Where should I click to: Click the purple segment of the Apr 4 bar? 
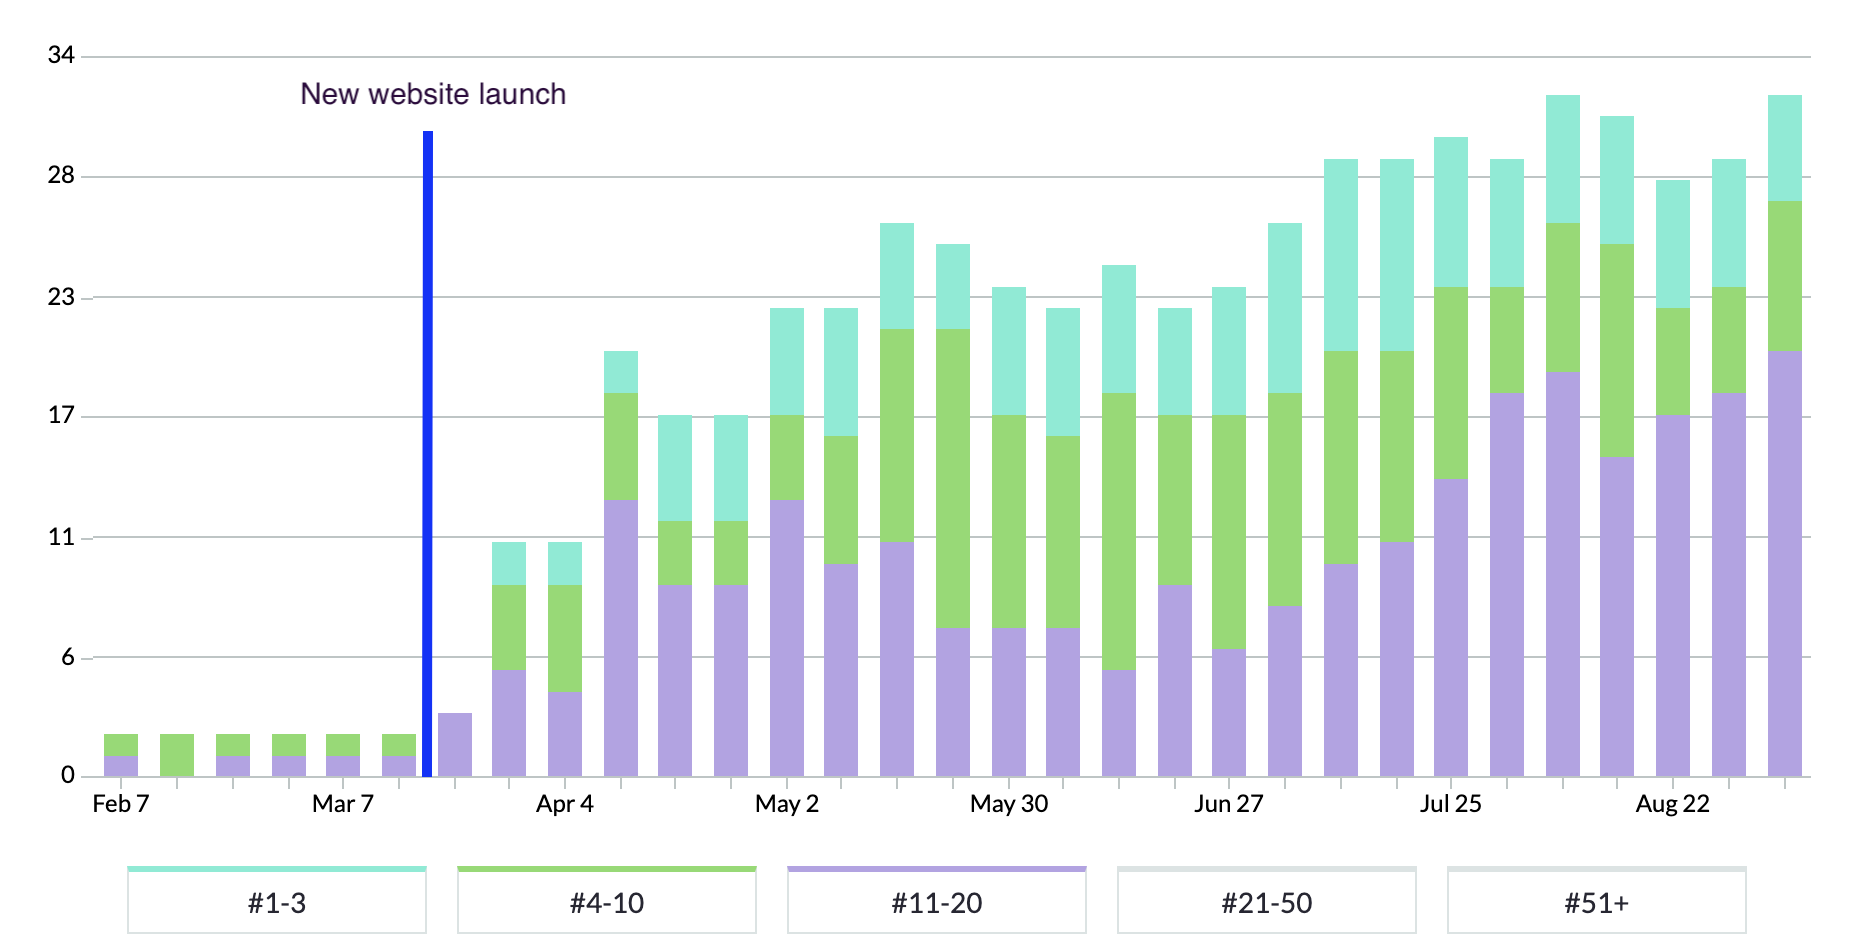point(565,733)
